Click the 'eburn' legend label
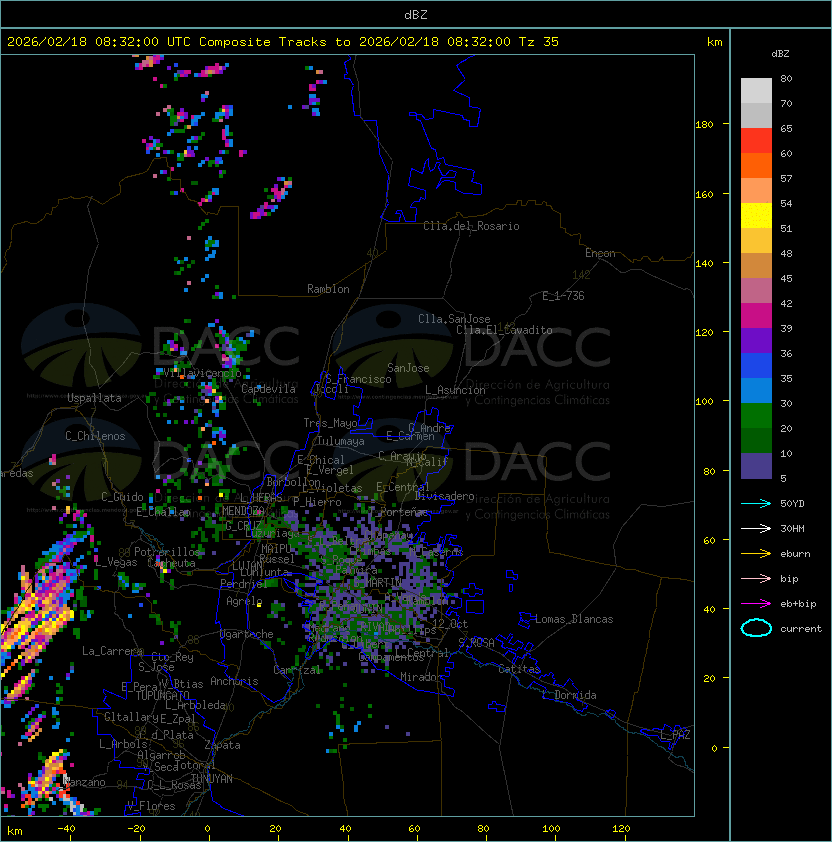 point(795,554)
